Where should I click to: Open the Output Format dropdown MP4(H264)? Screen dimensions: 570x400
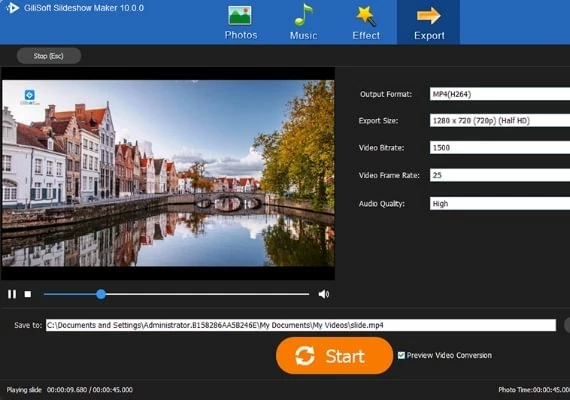pyautogui.click(x=500, y=94)
